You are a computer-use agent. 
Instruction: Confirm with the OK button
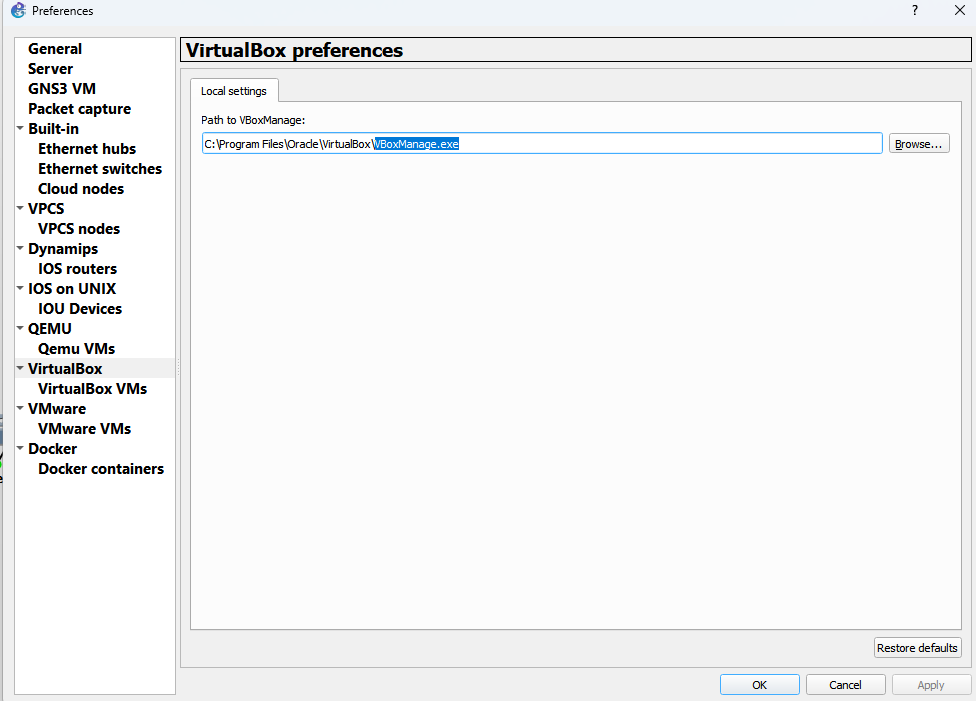759,684
